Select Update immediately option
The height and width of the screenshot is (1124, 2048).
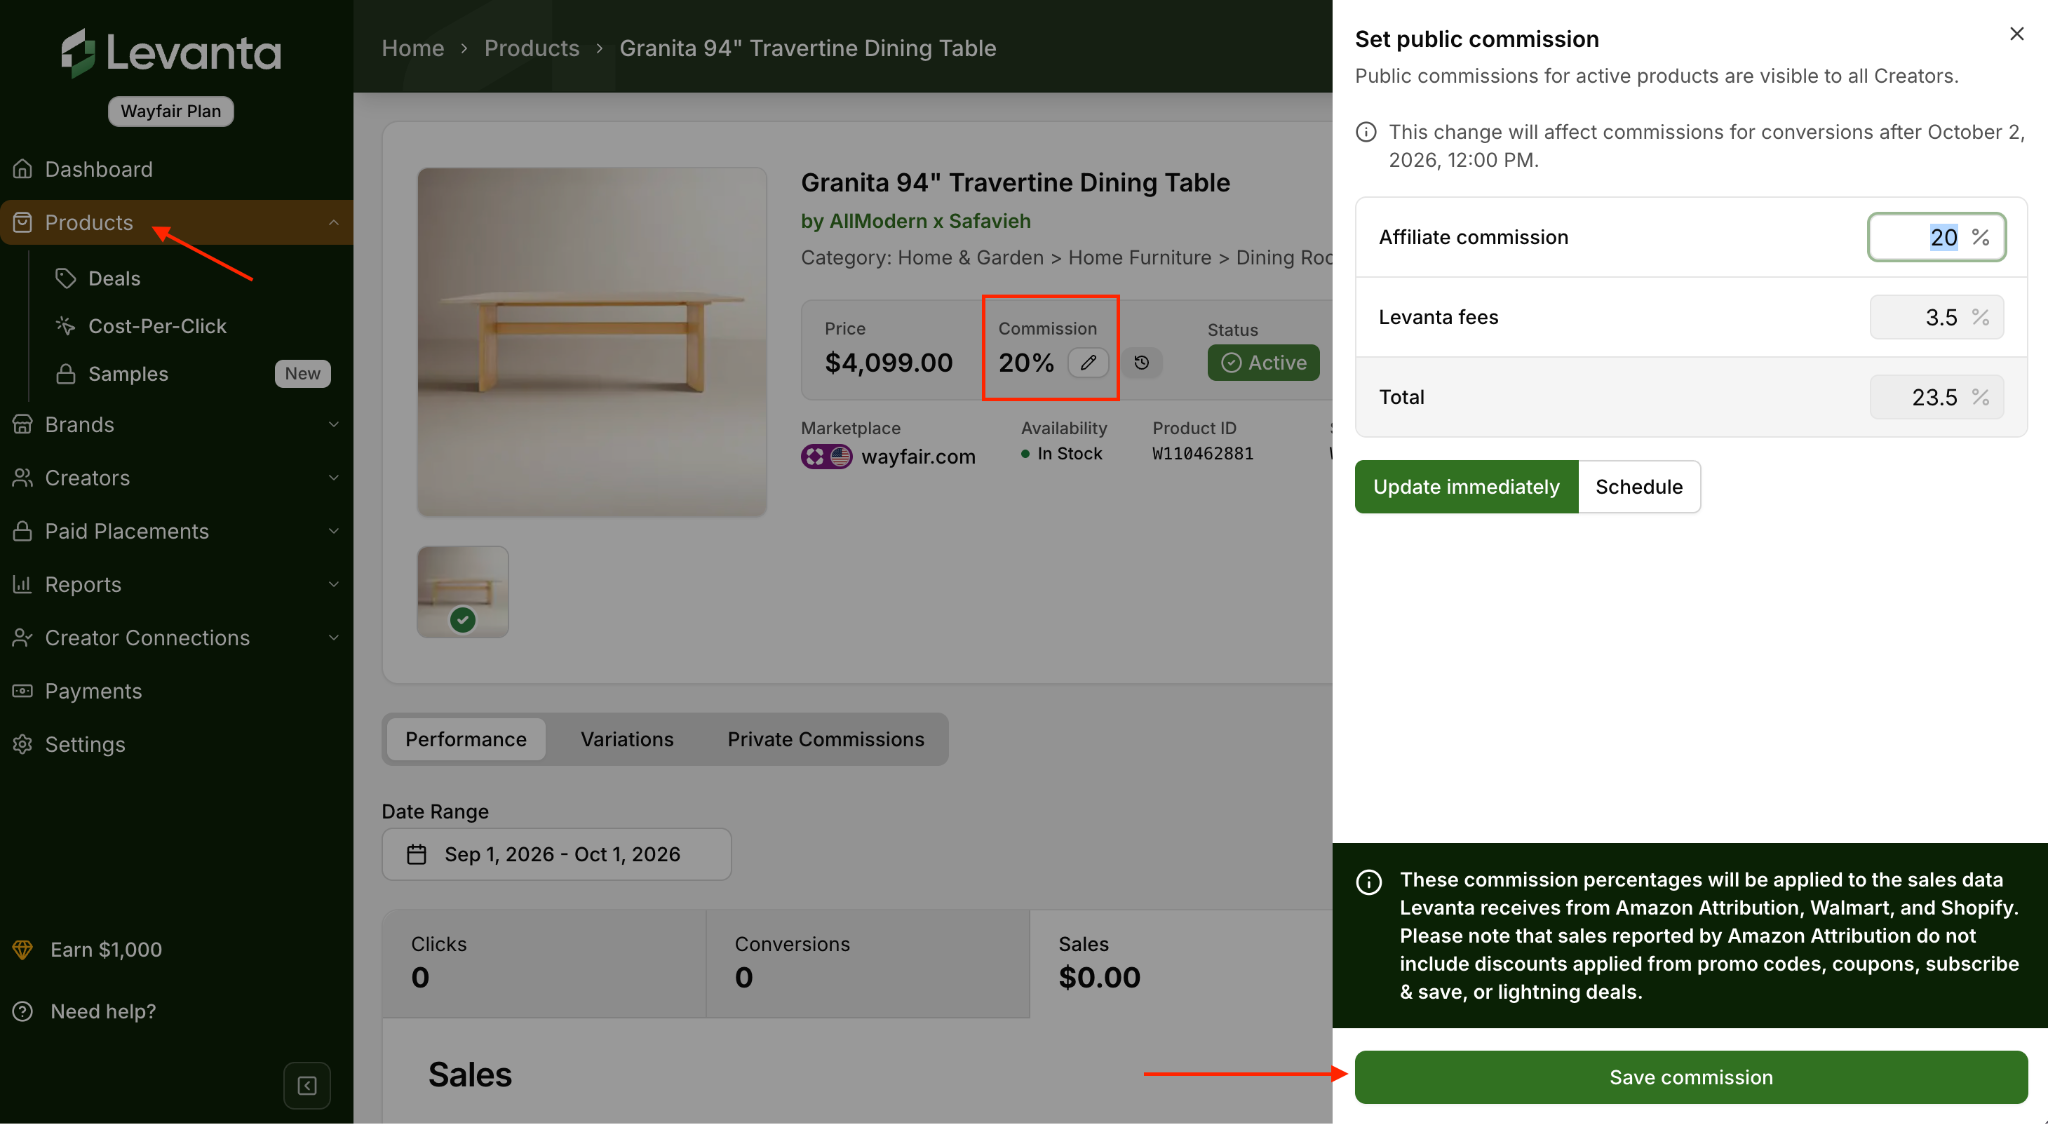pyautogui.click(x=1466, y=486)
